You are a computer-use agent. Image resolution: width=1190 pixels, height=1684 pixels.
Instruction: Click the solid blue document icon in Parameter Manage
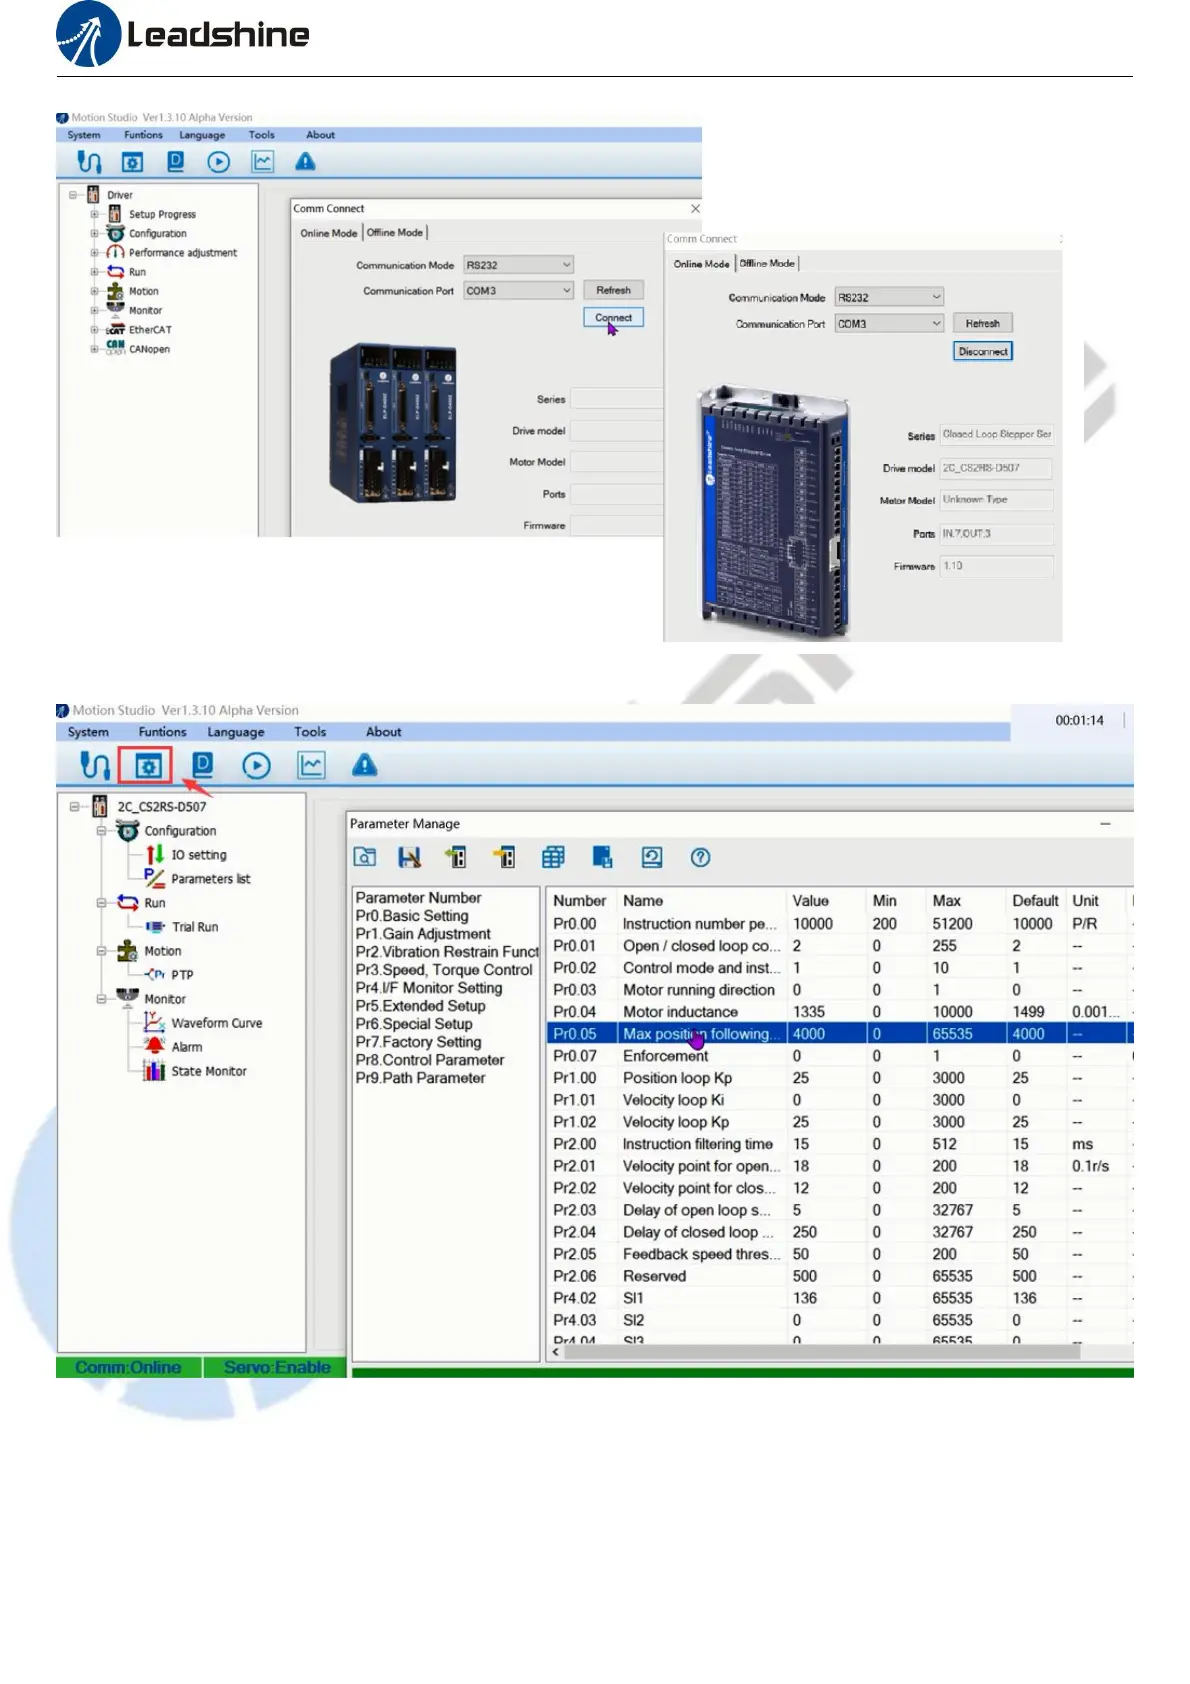pos(602,857)
